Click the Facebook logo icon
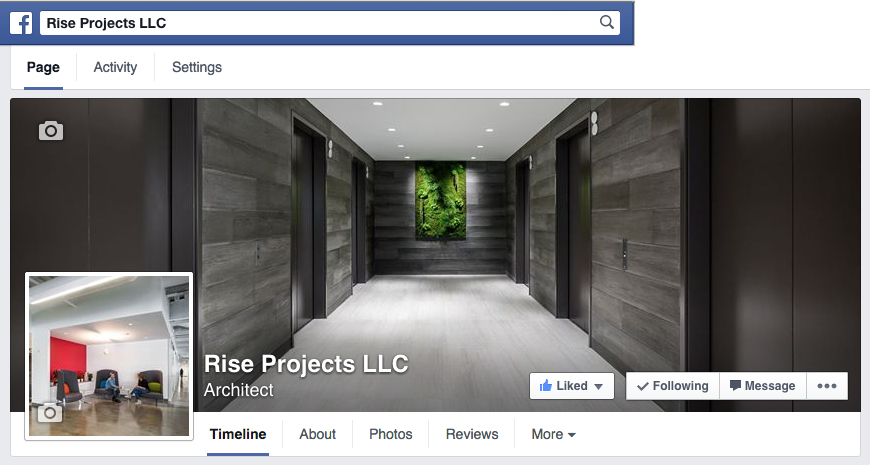This screenshot has width=870, height=465. pyautogui.click(x=21, y=23)
